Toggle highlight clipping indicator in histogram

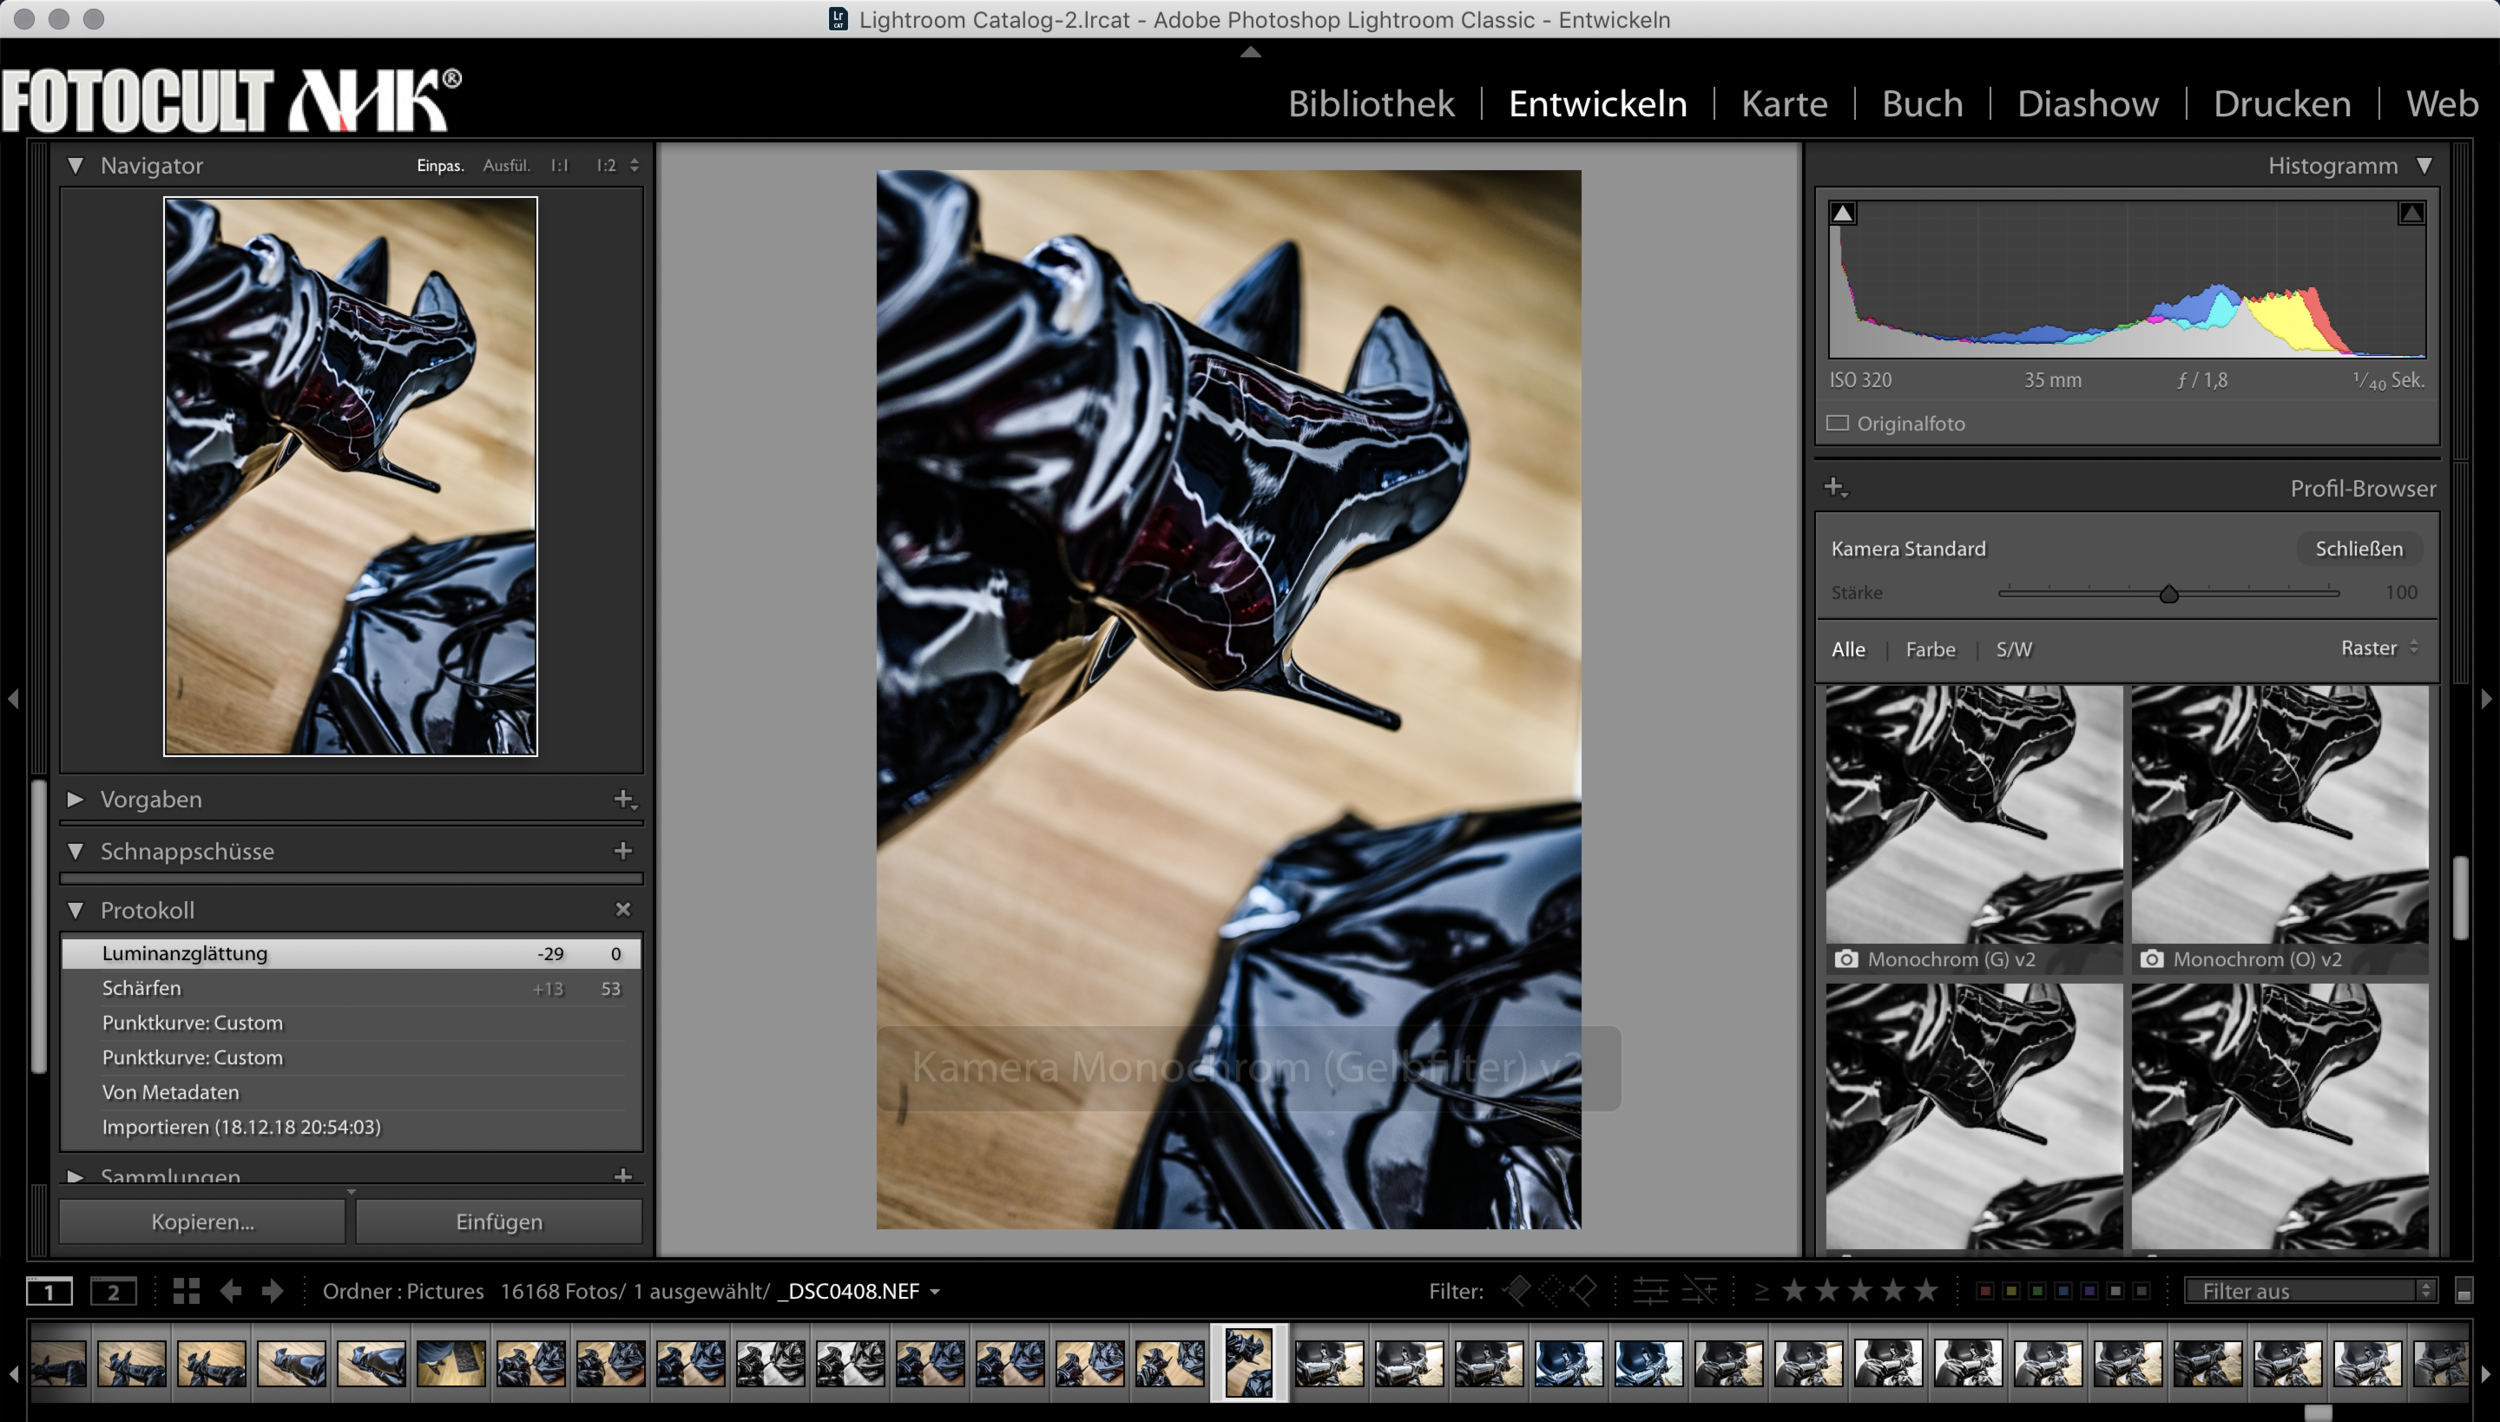tap(2411, 213)
